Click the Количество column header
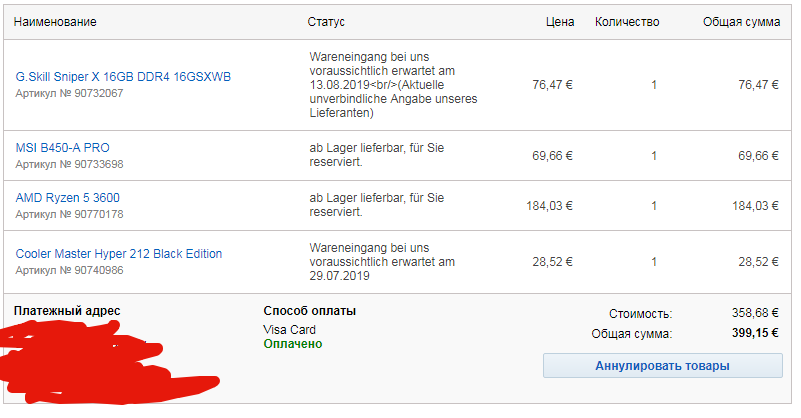801x418 pixels. pyautogui.click(x=627, y=20)
